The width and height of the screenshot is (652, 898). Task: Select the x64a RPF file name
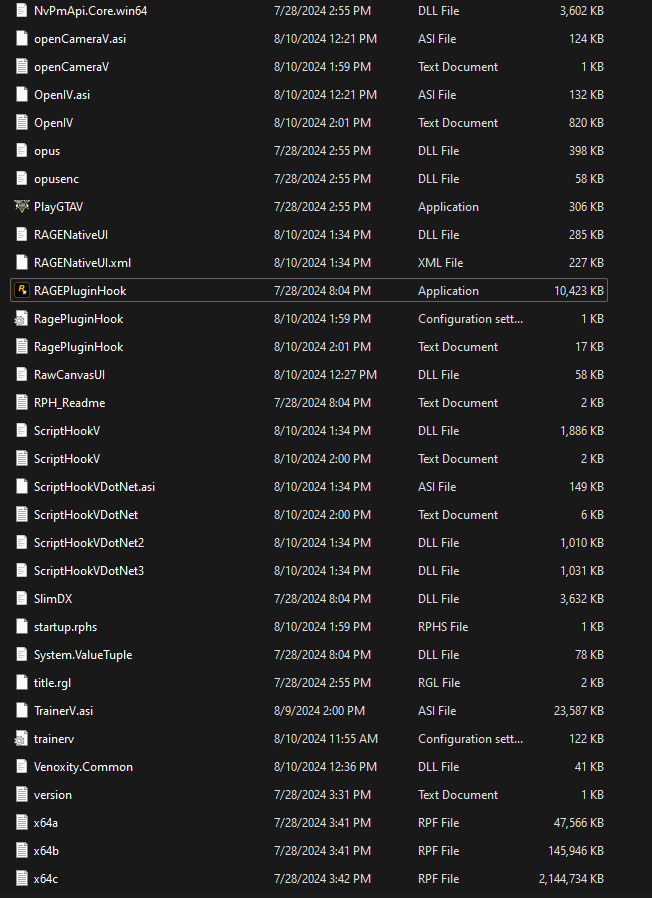click(46, 823)
